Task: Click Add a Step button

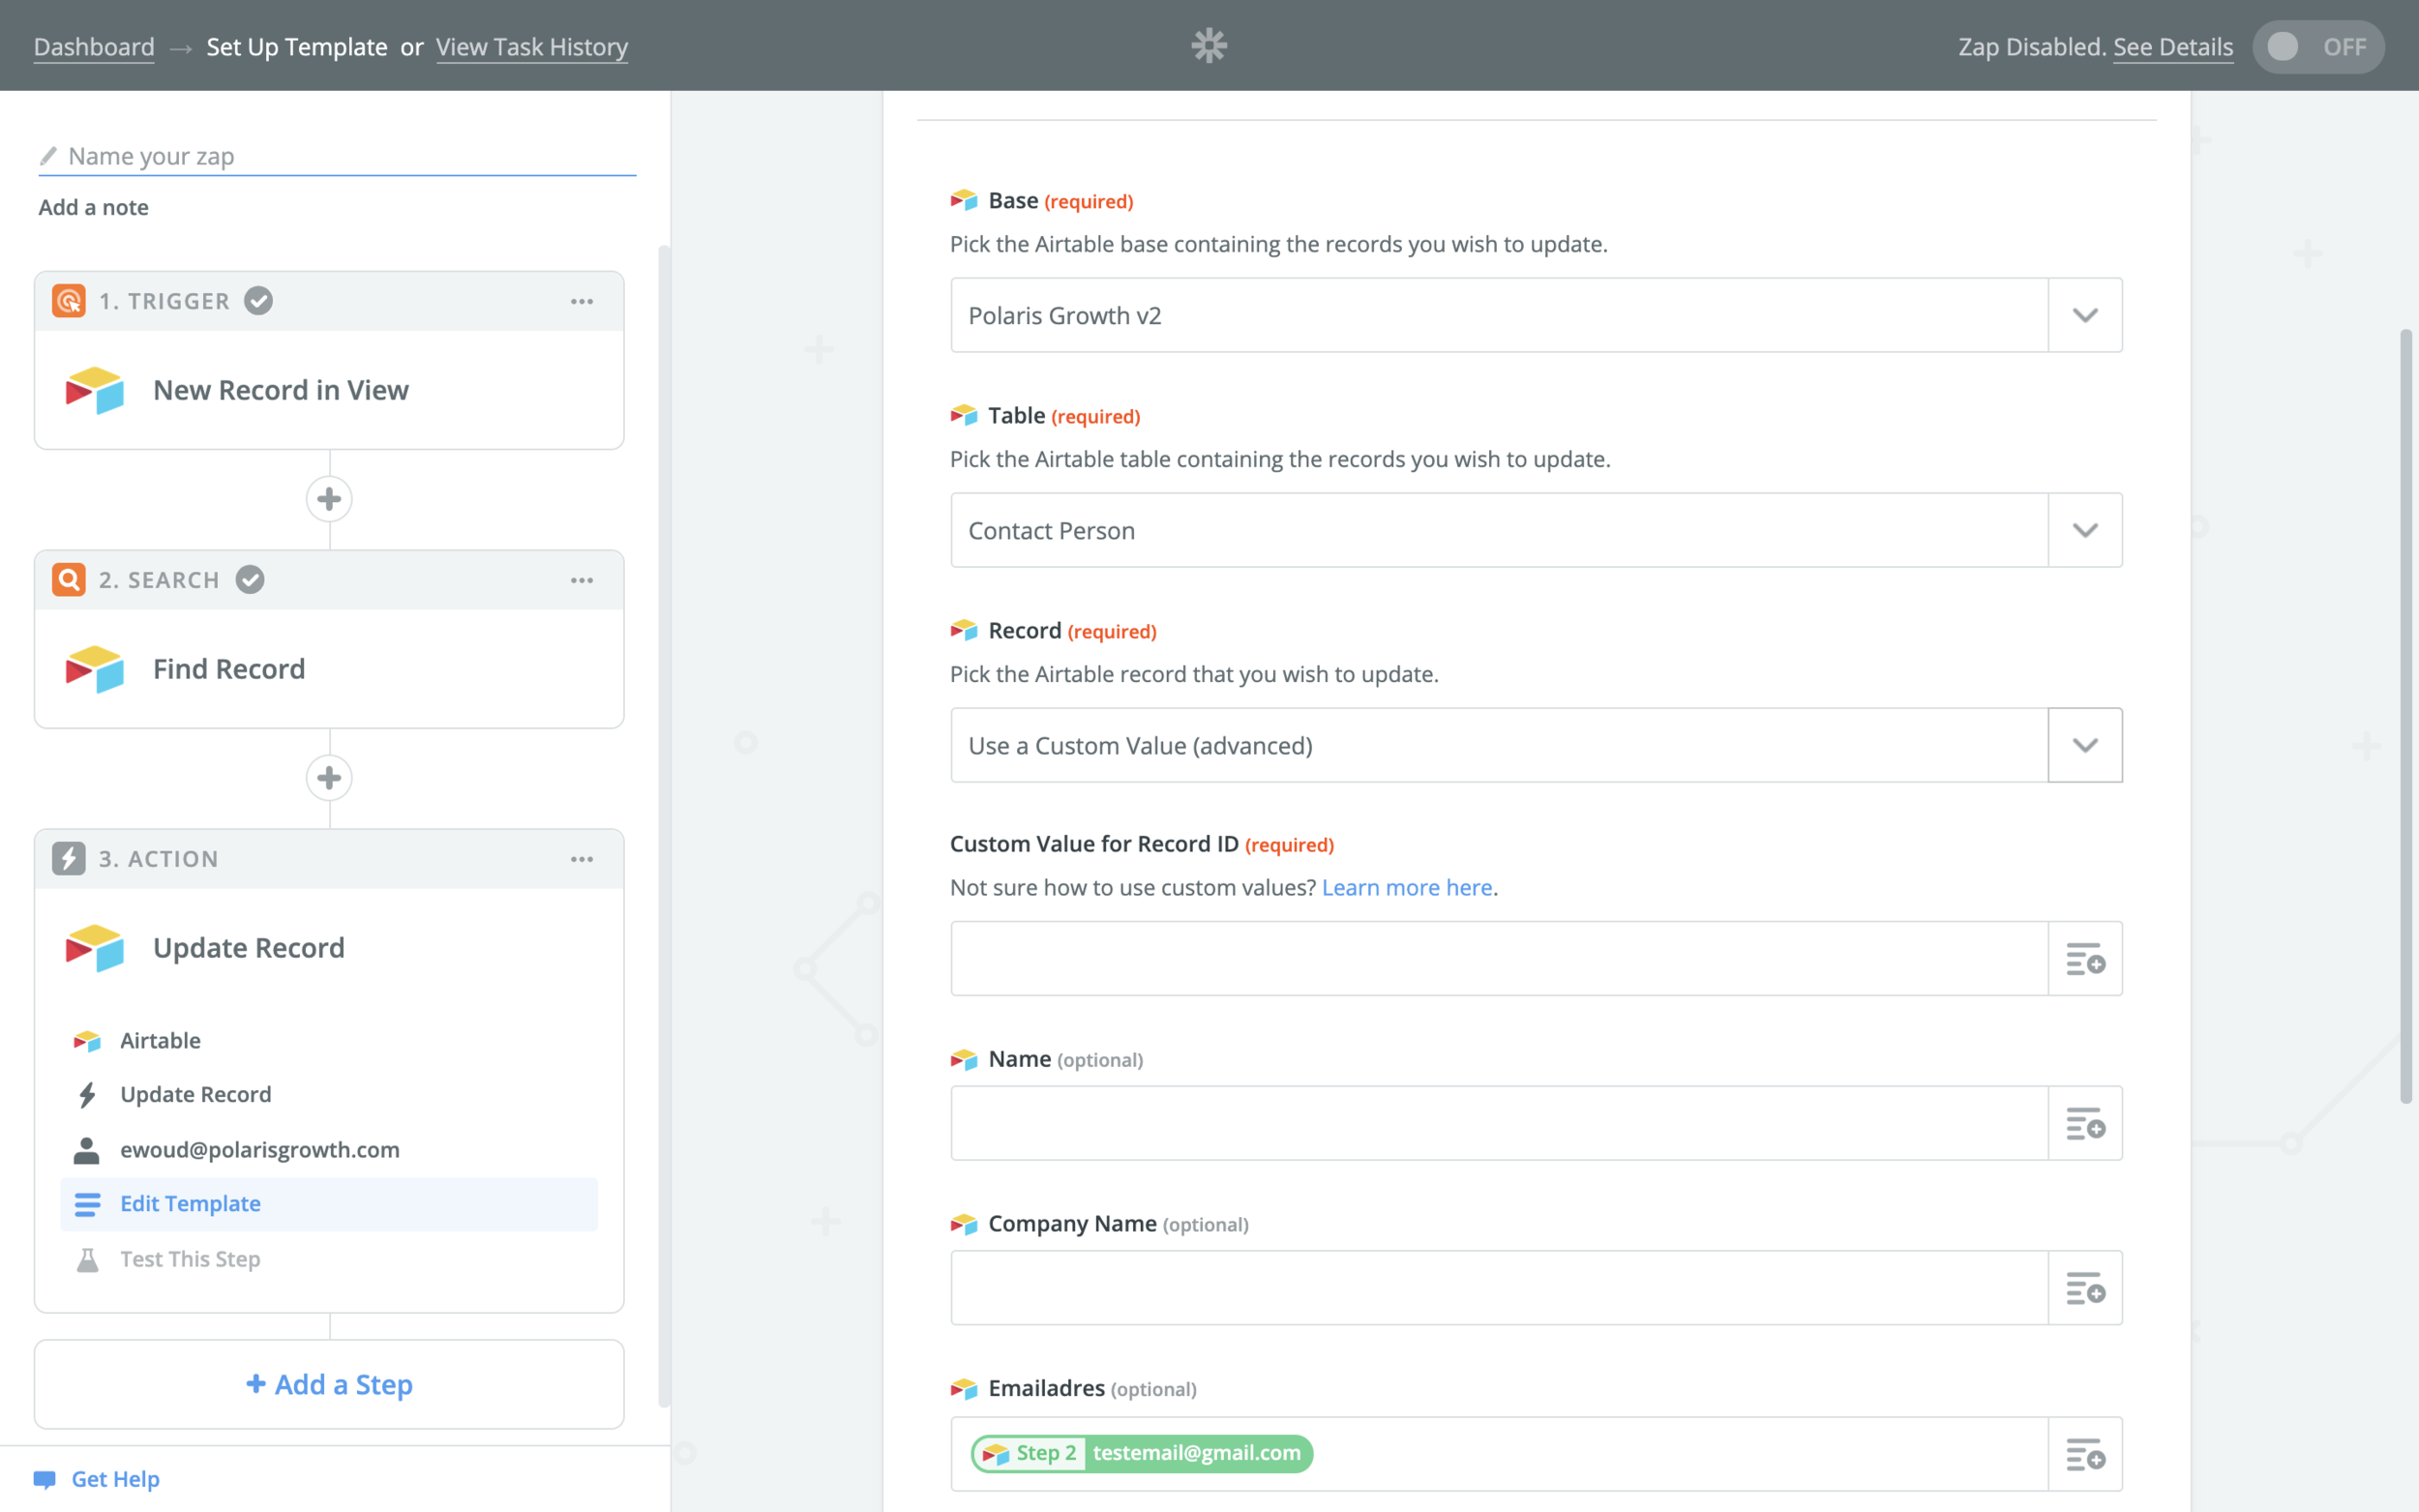Action: pos(329,1384)
